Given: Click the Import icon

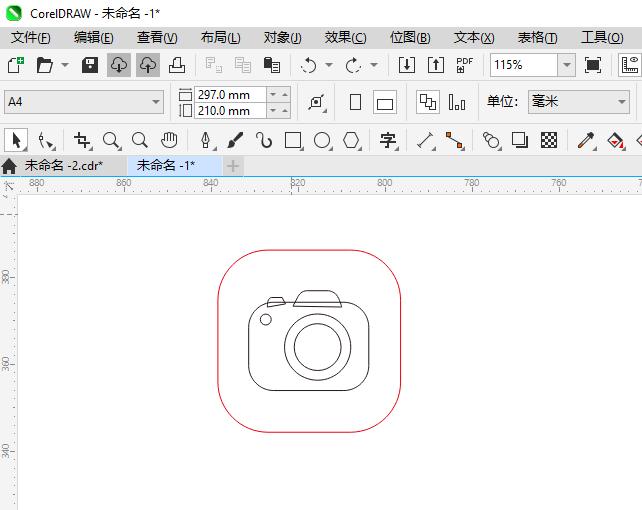Looking at the screenshot, I should click(407, 65).
